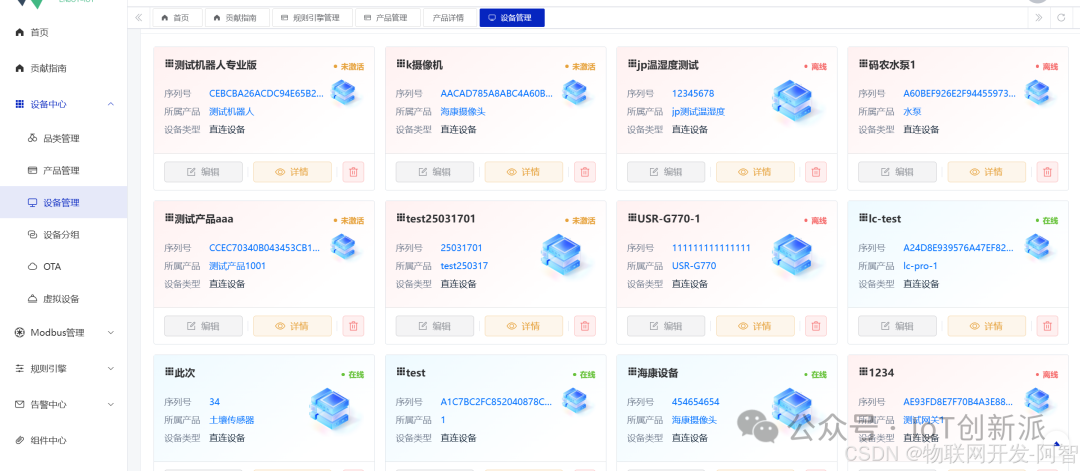Collapse the 设备中心 menu chevron
The image size is (1080, 471).
click(x=111, y=104)
